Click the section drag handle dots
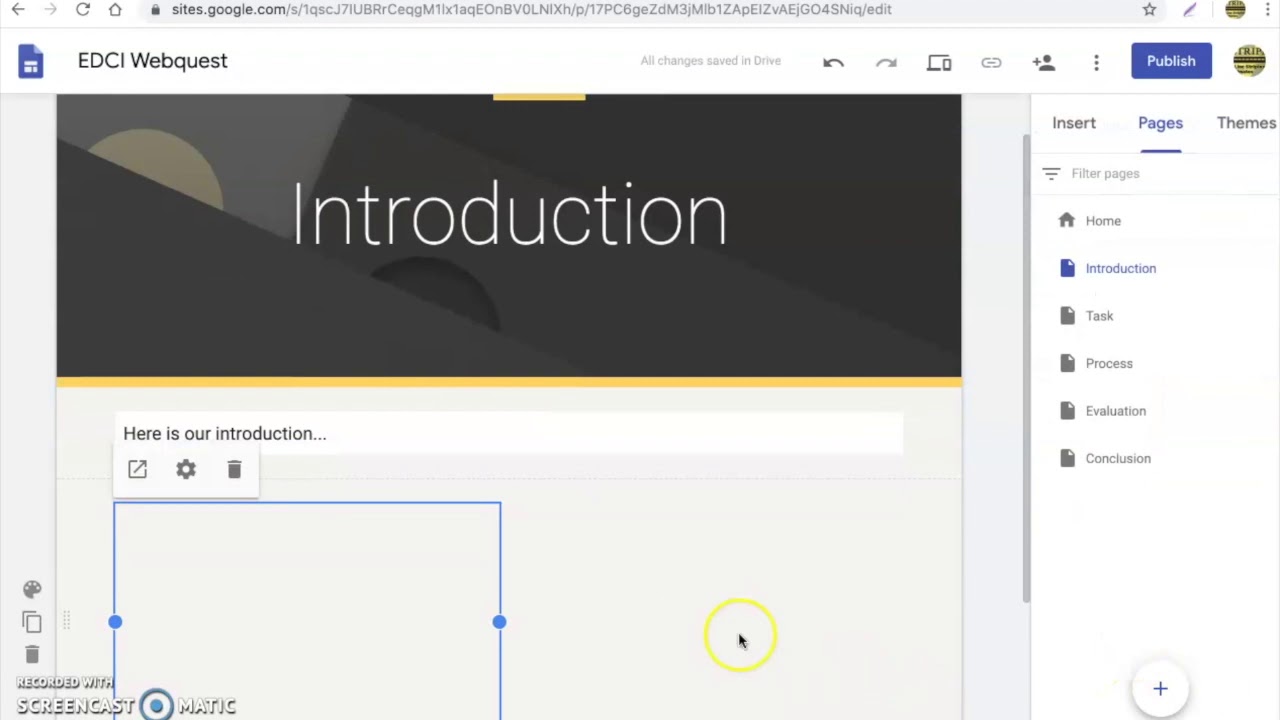This screenshot has width=1280, height=720. (67, 621)
